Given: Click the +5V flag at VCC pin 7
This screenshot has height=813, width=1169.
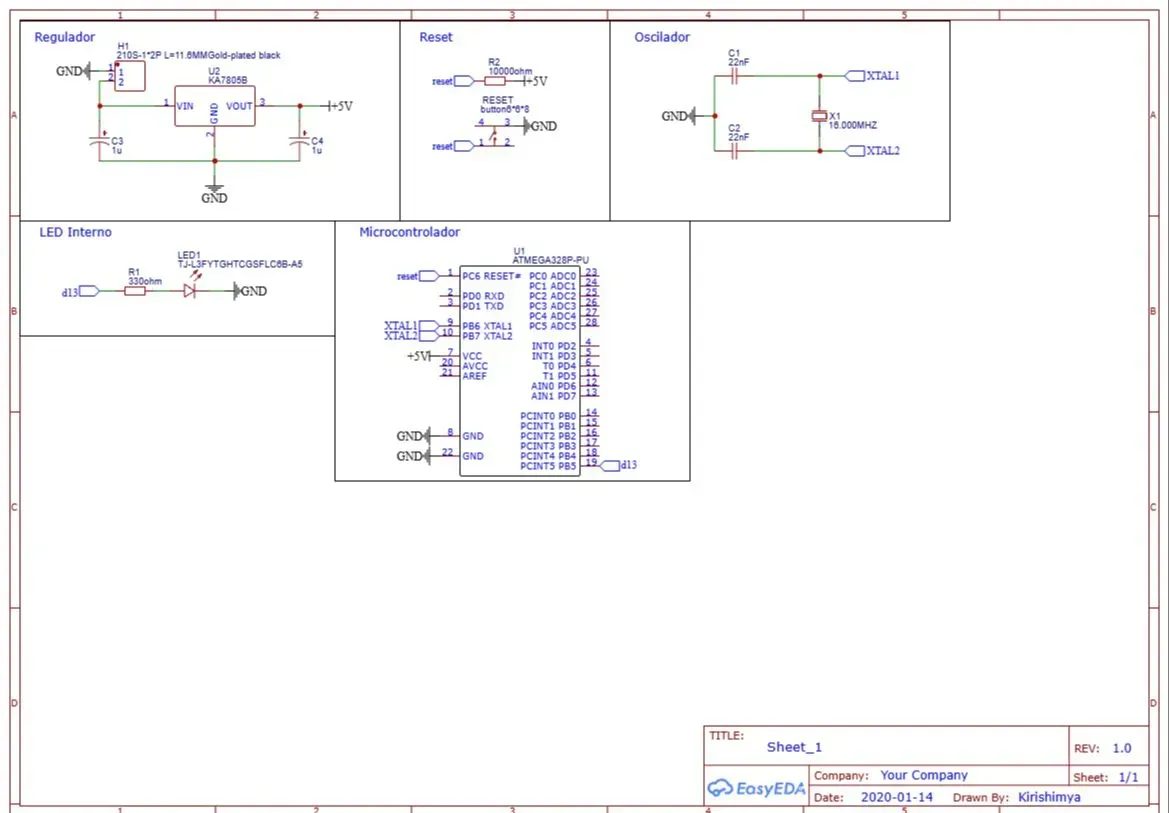Looking at the screenshot, I should point(418,357).
